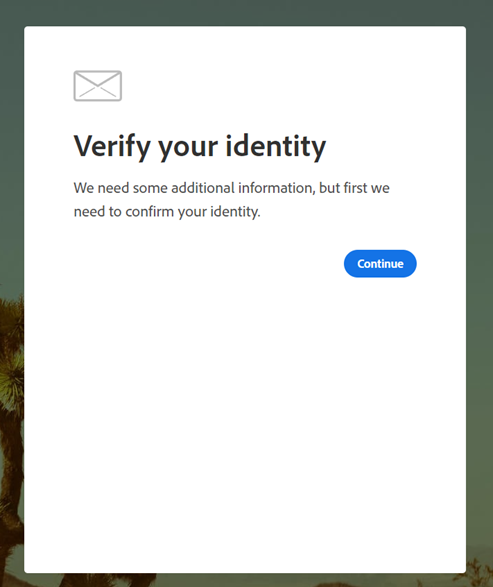
Task: Click the word "identity" in the large heading
Action: click(276, 146)
